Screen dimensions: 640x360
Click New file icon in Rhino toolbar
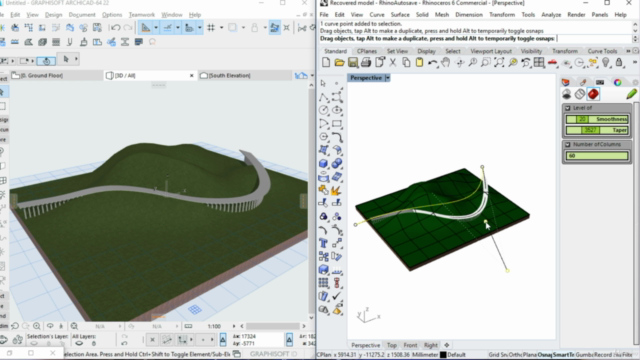click(x=326, y=62)
